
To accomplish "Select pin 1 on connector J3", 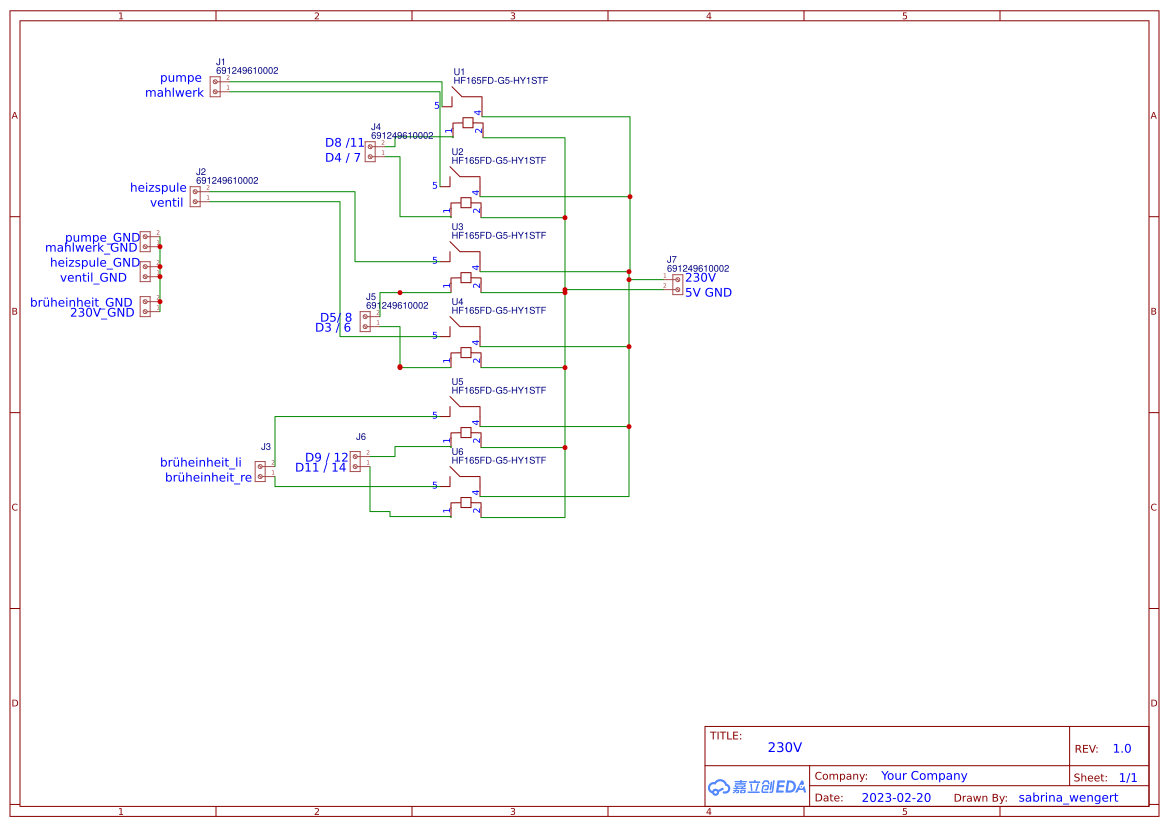I will pyautogui.click(x=260, y=474).
